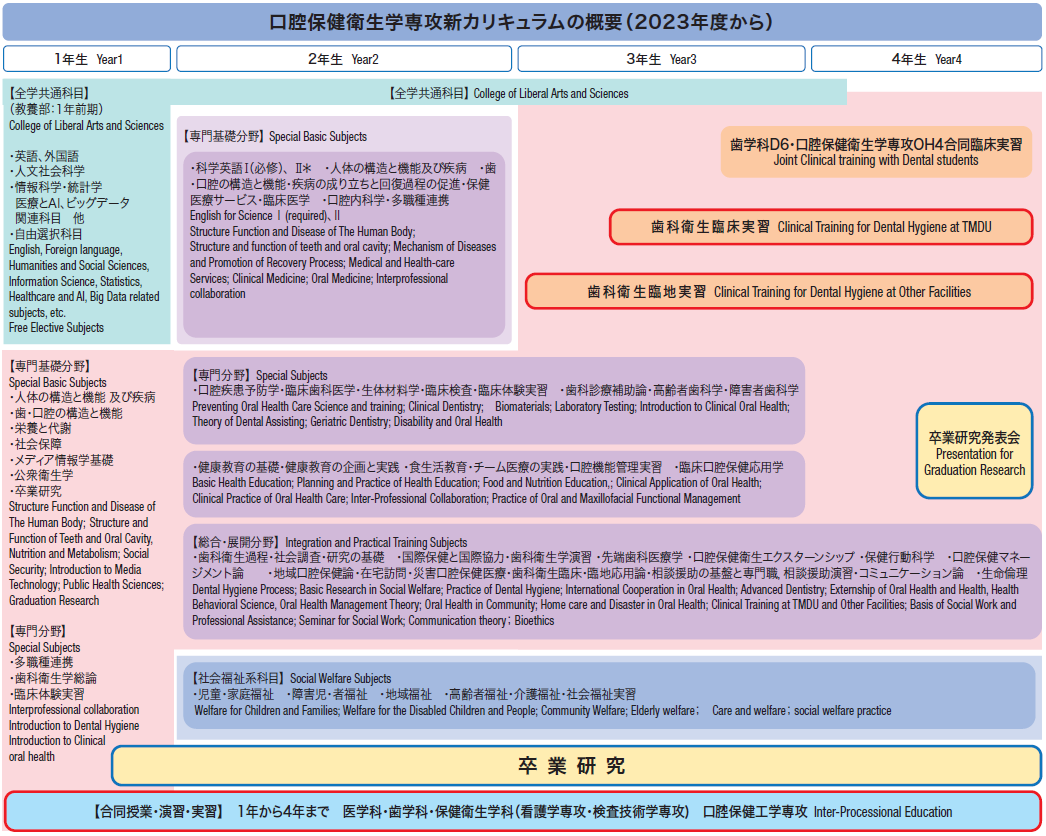Click the heading 【総合・展開分野】Integration and Practical Training Subjects
The height and width of the screenshot is (836, 1046).
pos(330,542)
